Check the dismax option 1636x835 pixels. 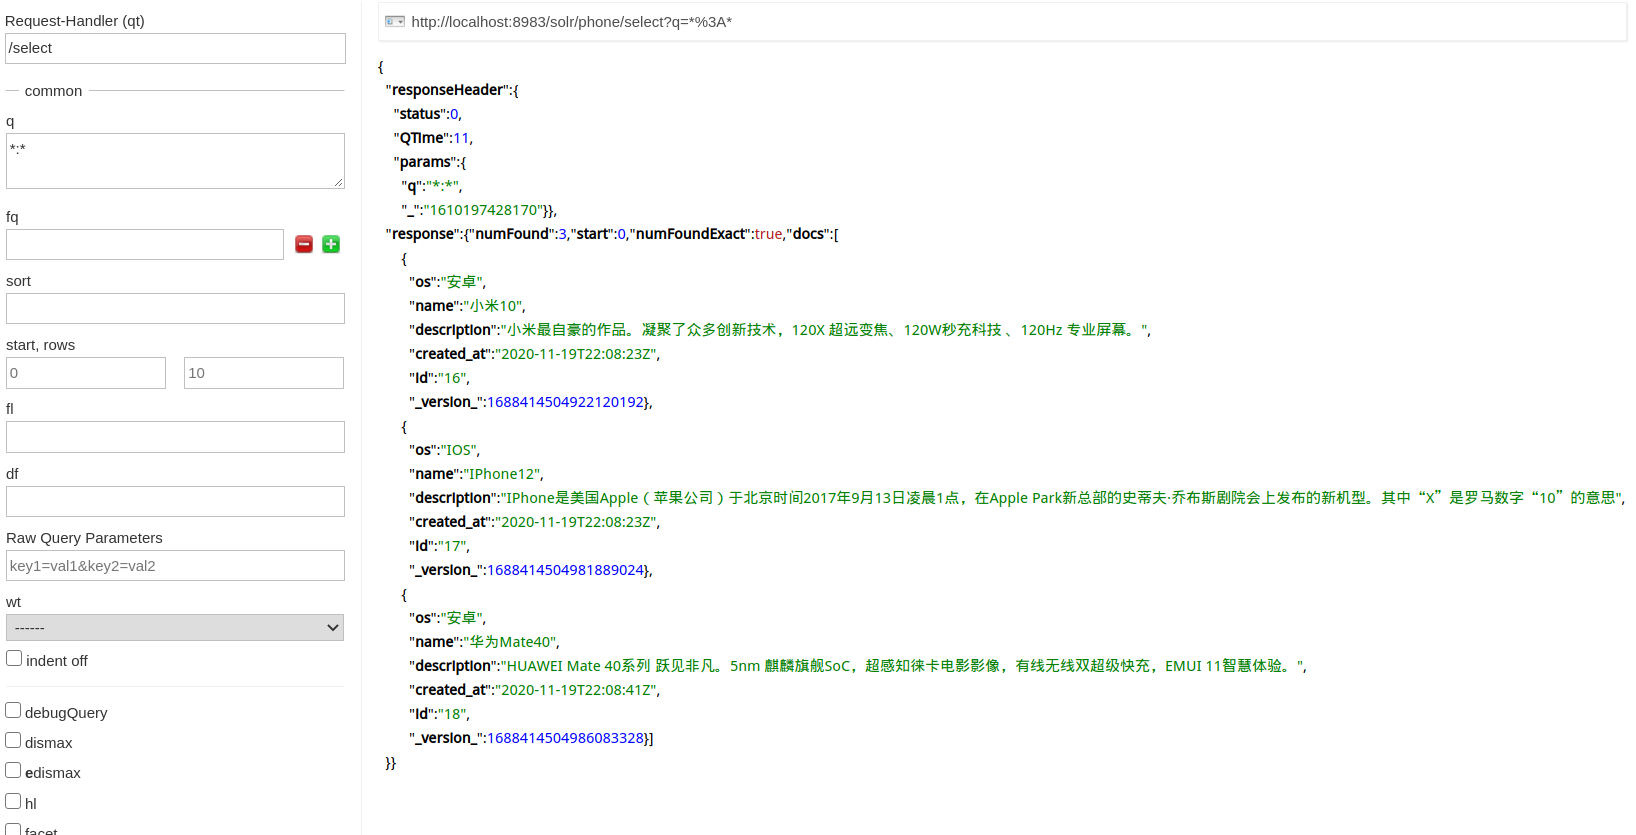click(x=13, y=740)
